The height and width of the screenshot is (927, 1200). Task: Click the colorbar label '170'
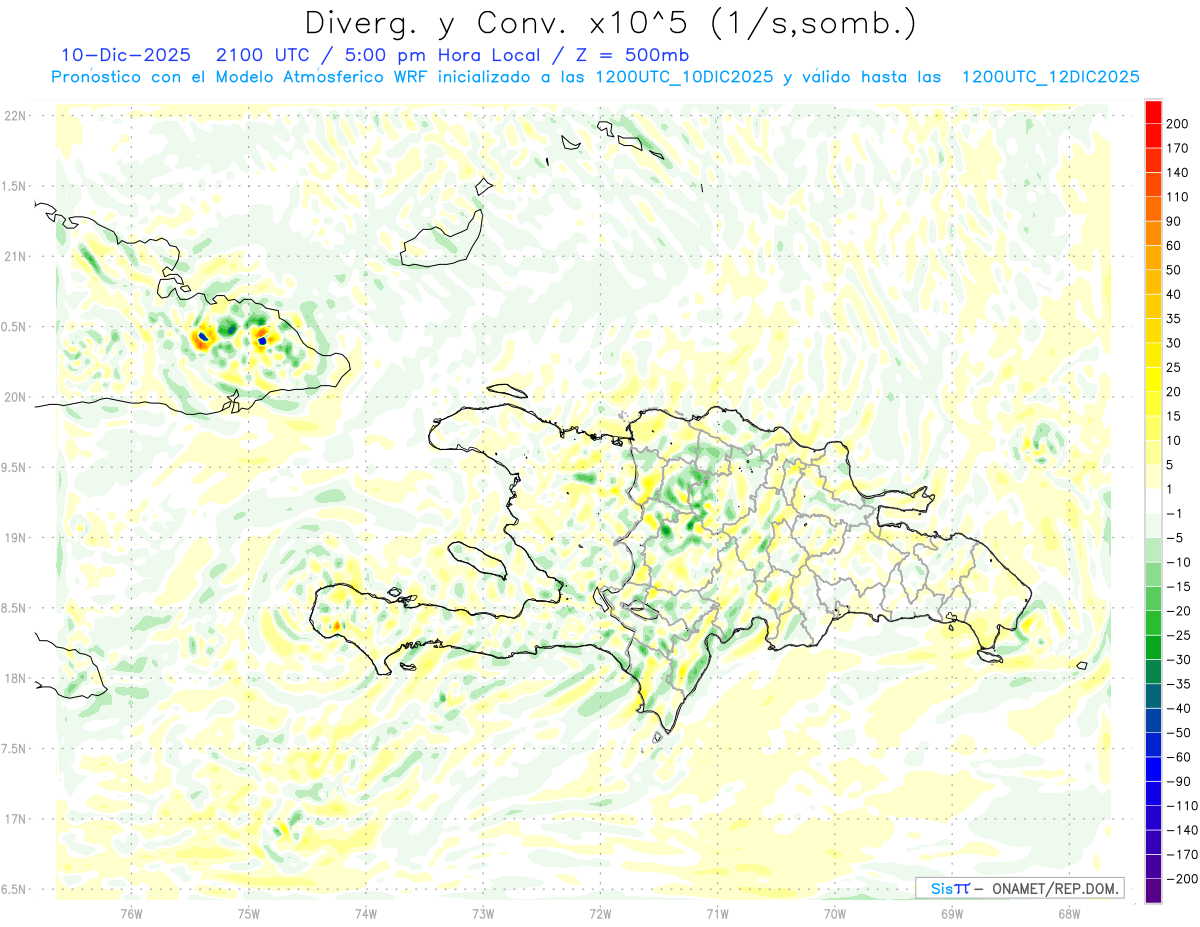[1177, 148]
